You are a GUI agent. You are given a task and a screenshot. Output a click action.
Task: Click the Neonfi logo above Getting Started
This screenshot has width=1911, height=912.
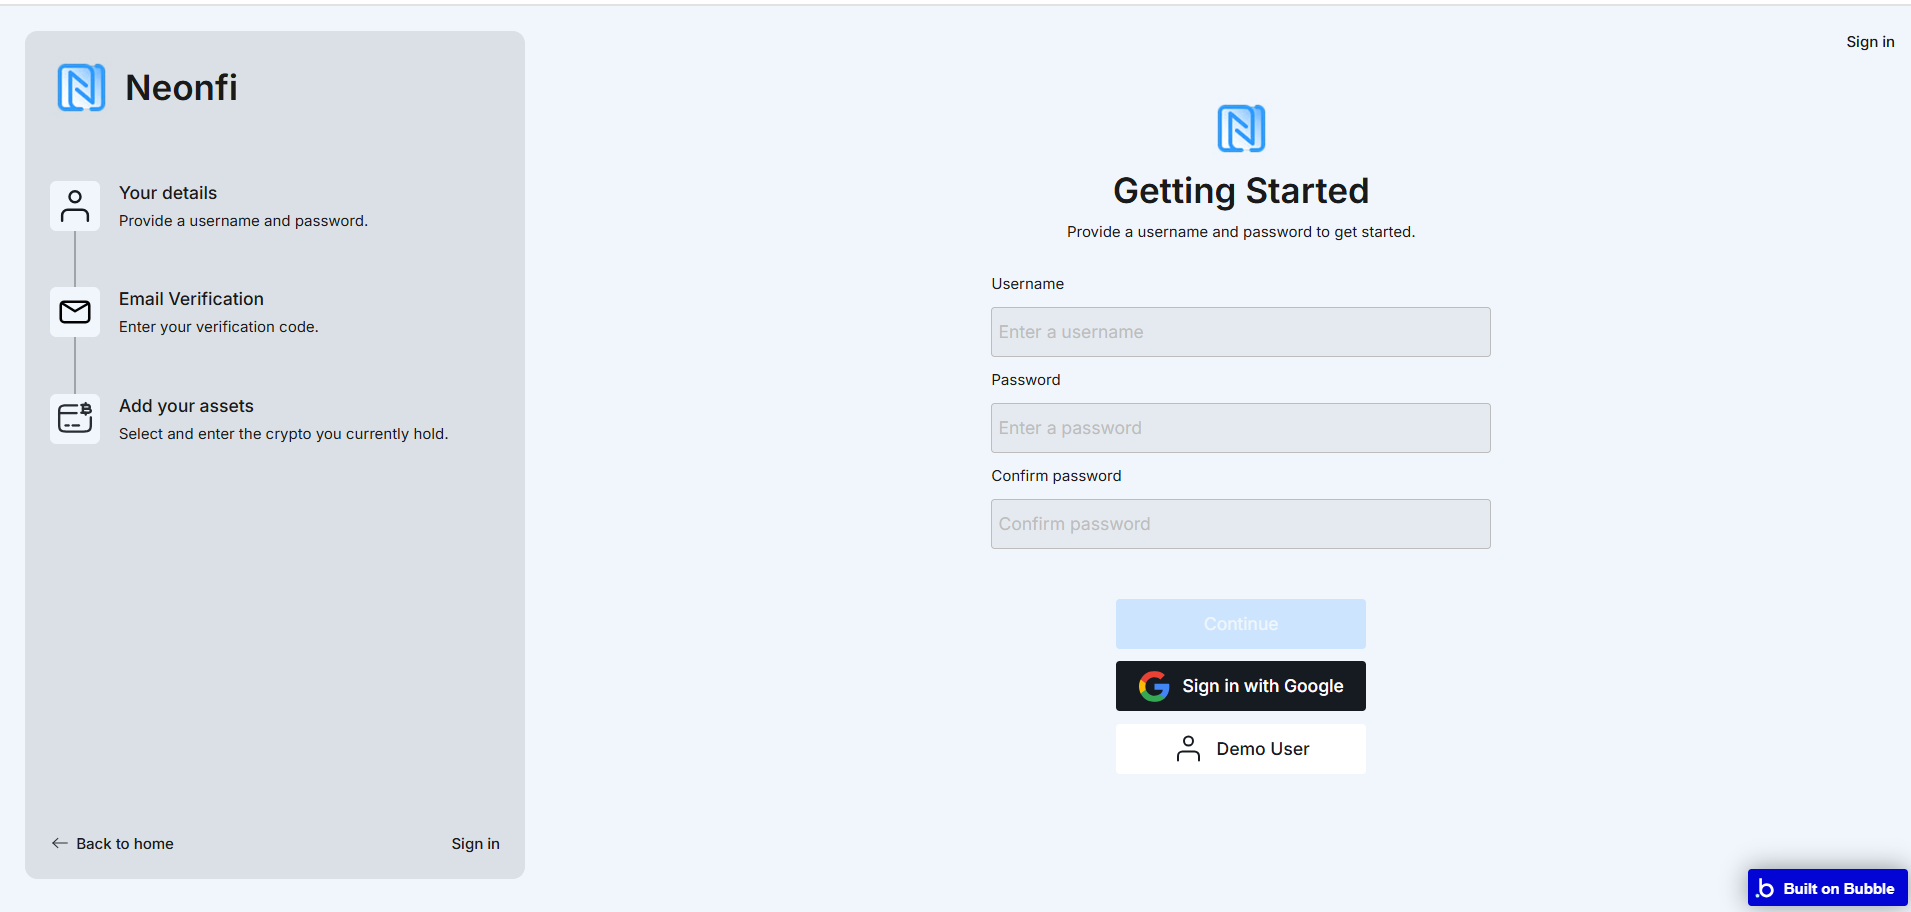(1241, 128)
